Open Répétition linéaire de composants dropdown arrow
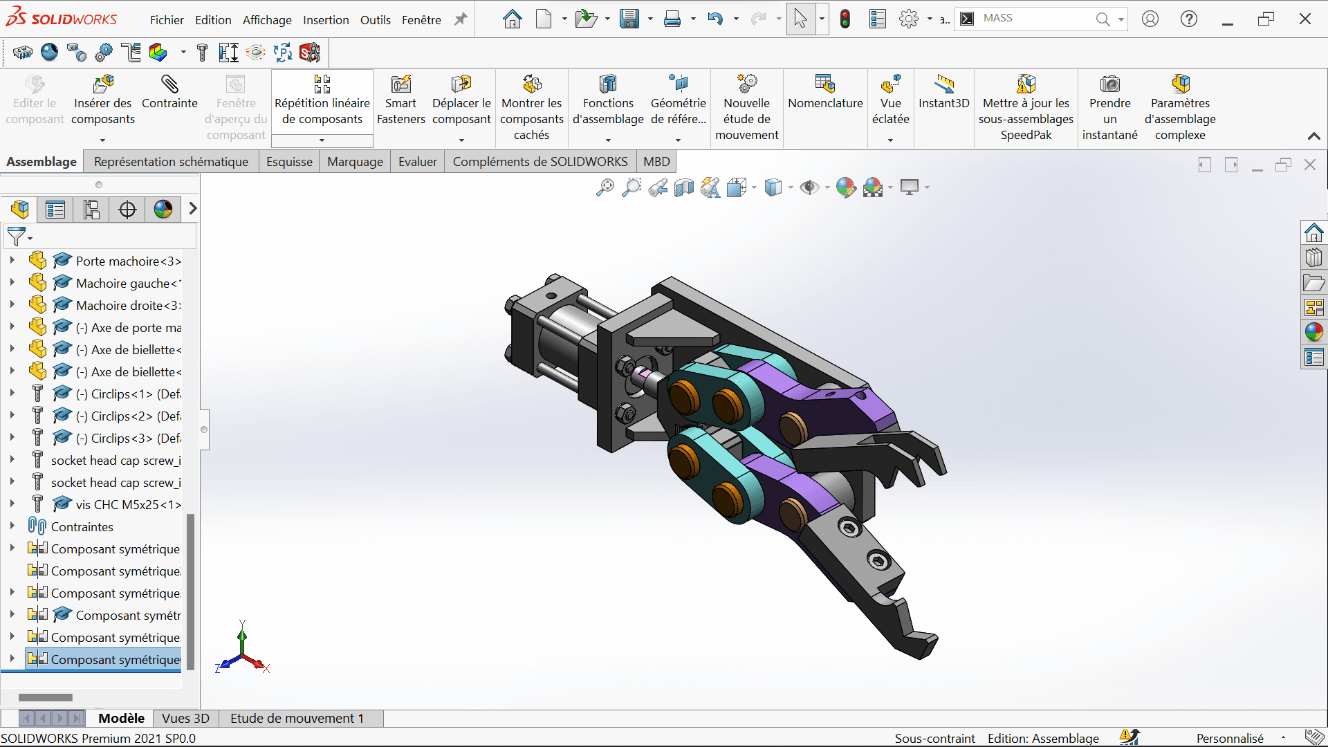The height and width of the screenshot is (747, 1328). click(x=322, y=139)
